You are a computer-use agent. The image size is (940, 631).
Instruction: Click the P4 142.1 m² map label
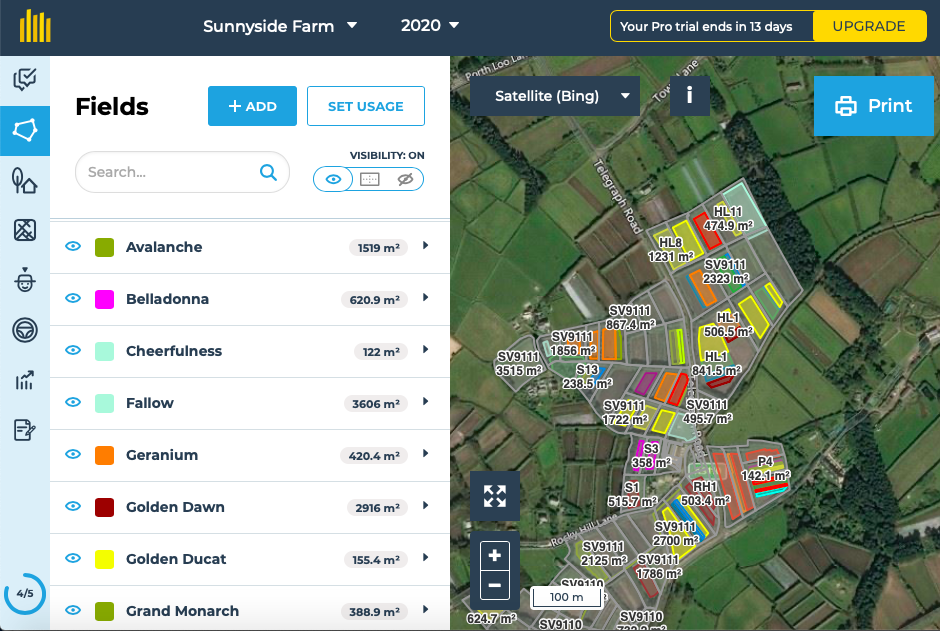click(766, 469)
